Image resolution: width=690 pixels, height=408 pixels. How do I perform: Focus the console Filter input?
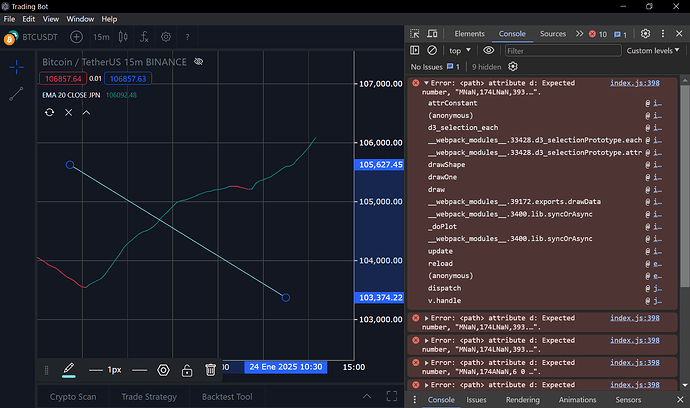[x=563, y=51]
